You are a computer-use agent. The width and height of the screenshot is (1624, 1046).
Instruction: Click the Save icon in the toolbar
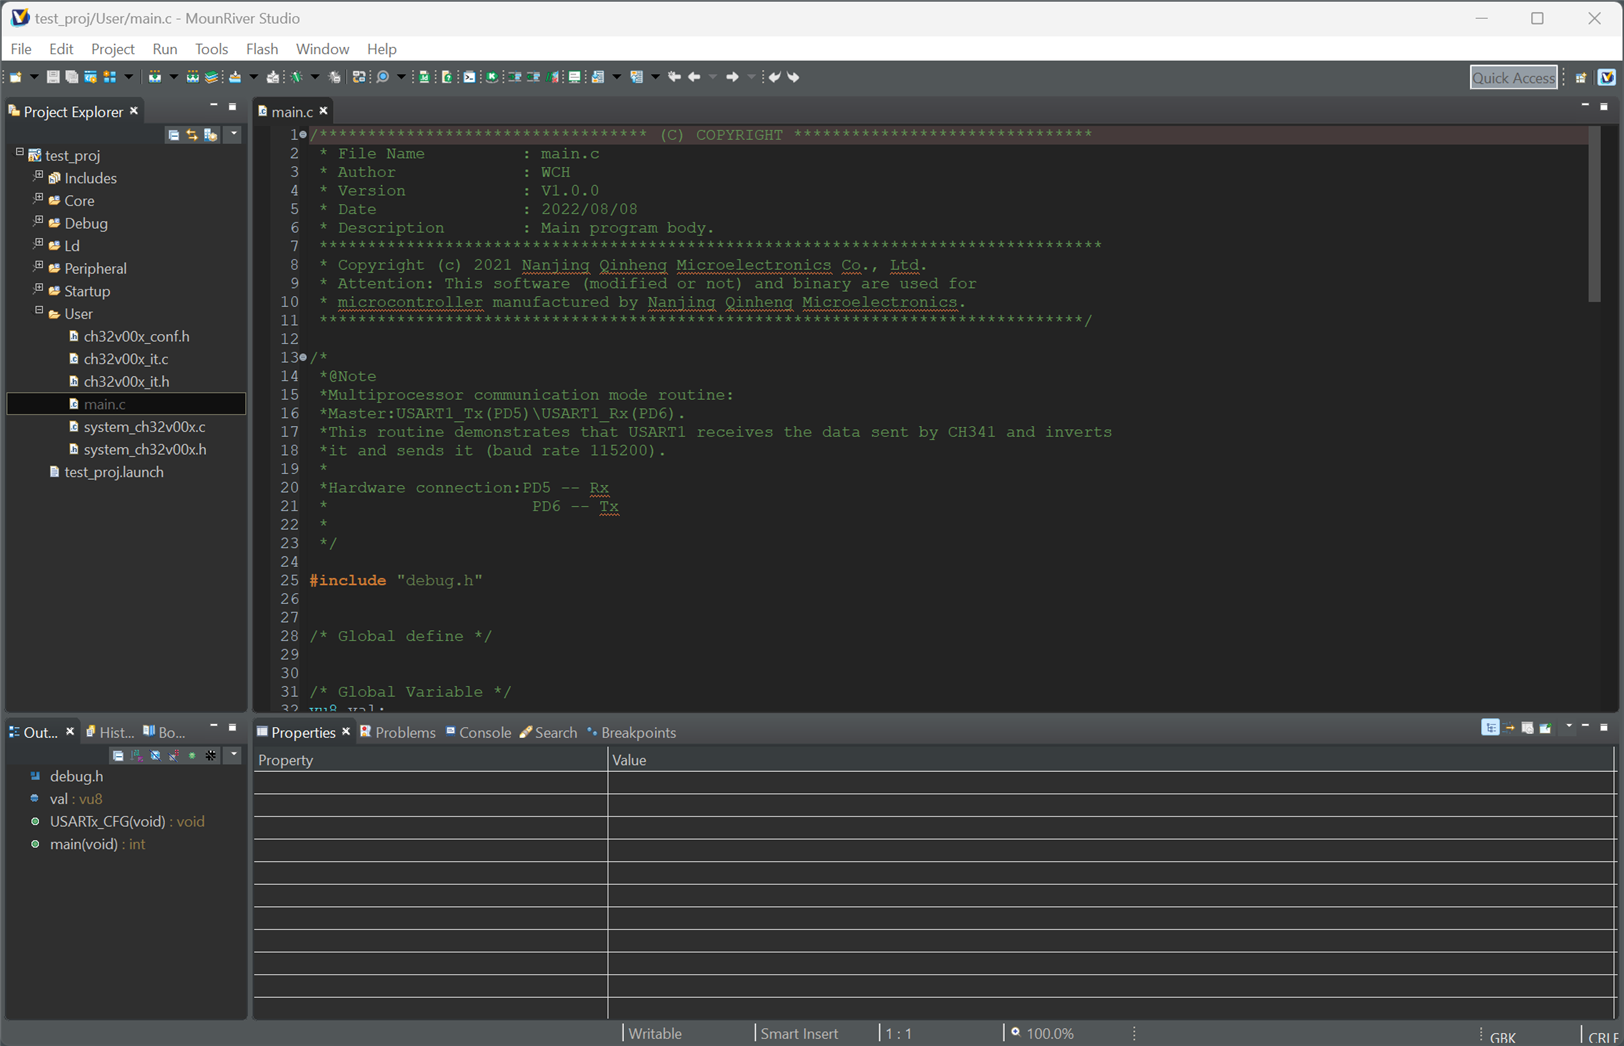pos(53,77)
